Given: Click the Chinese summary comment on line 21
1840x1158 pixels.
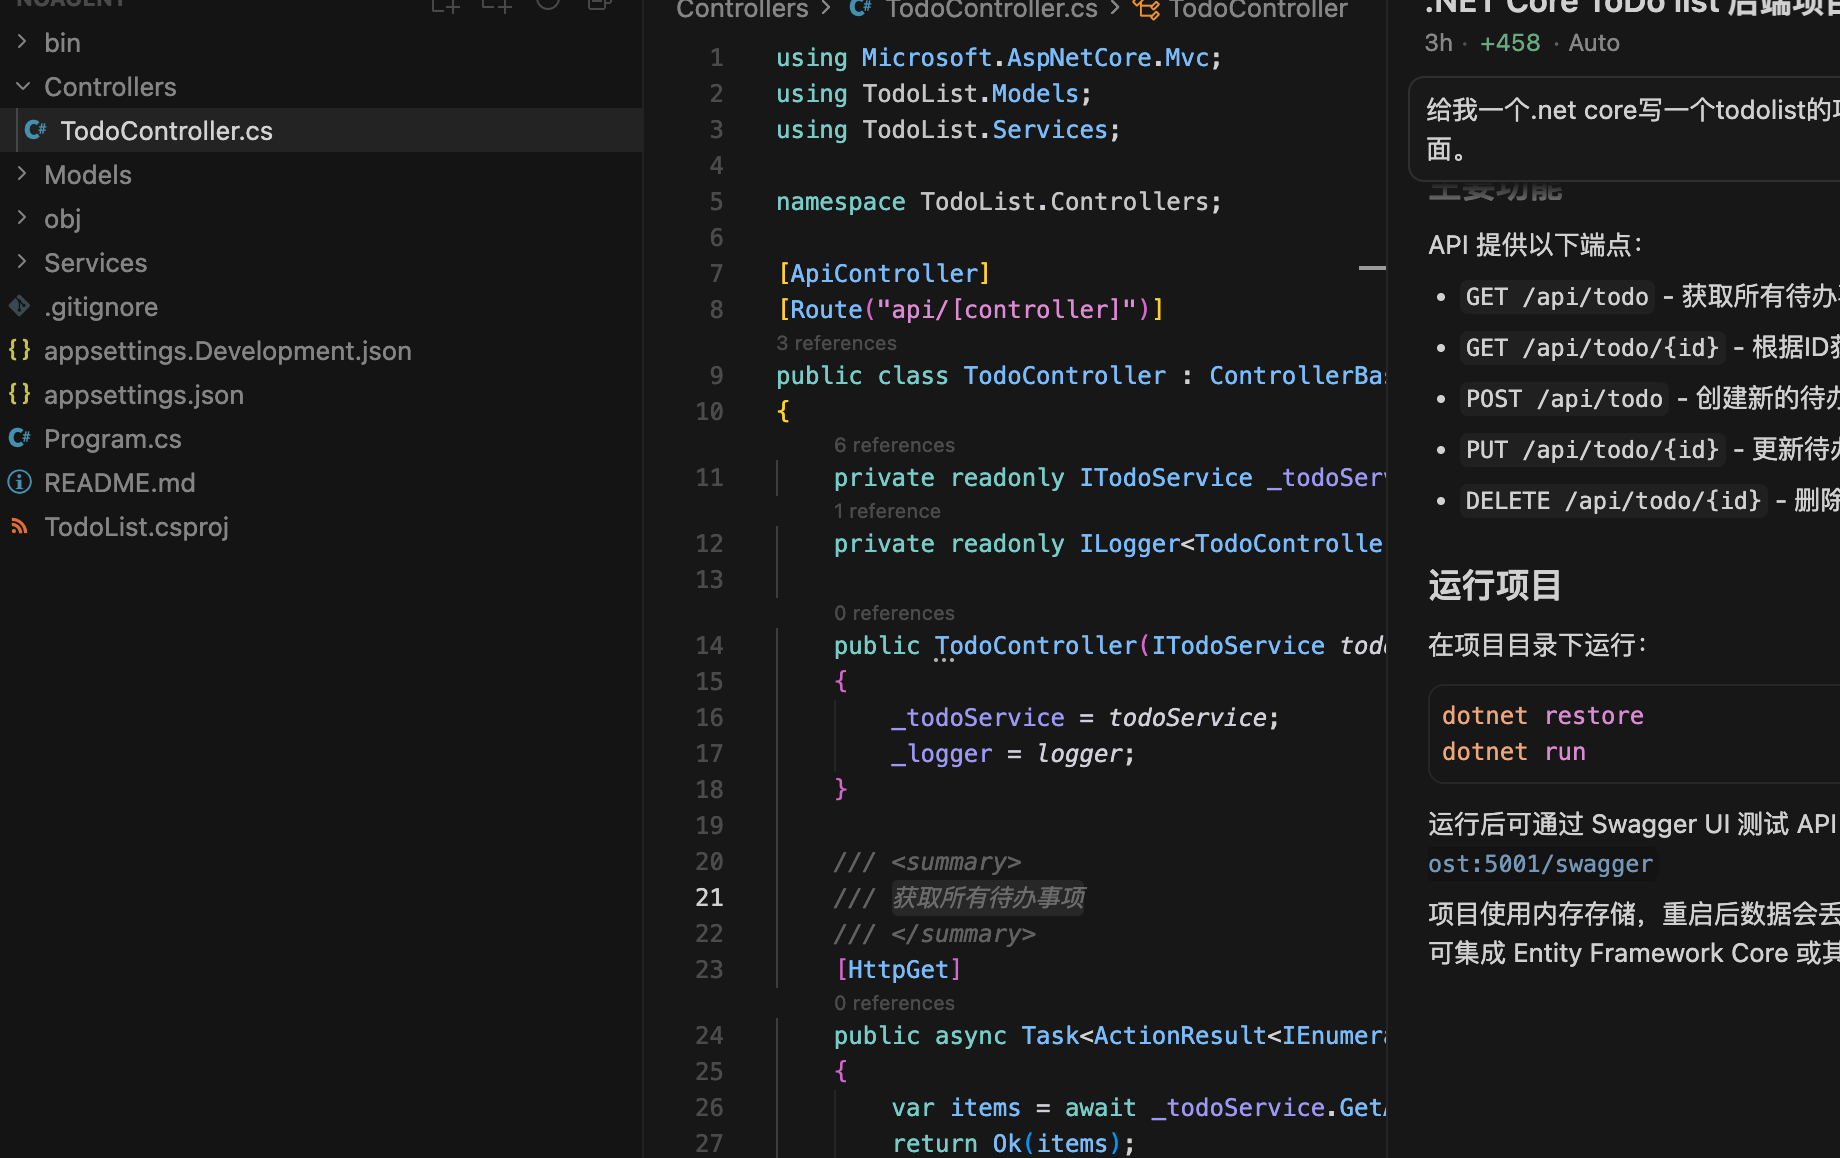Looking at the screenshot, I should (x=988, y=898).
